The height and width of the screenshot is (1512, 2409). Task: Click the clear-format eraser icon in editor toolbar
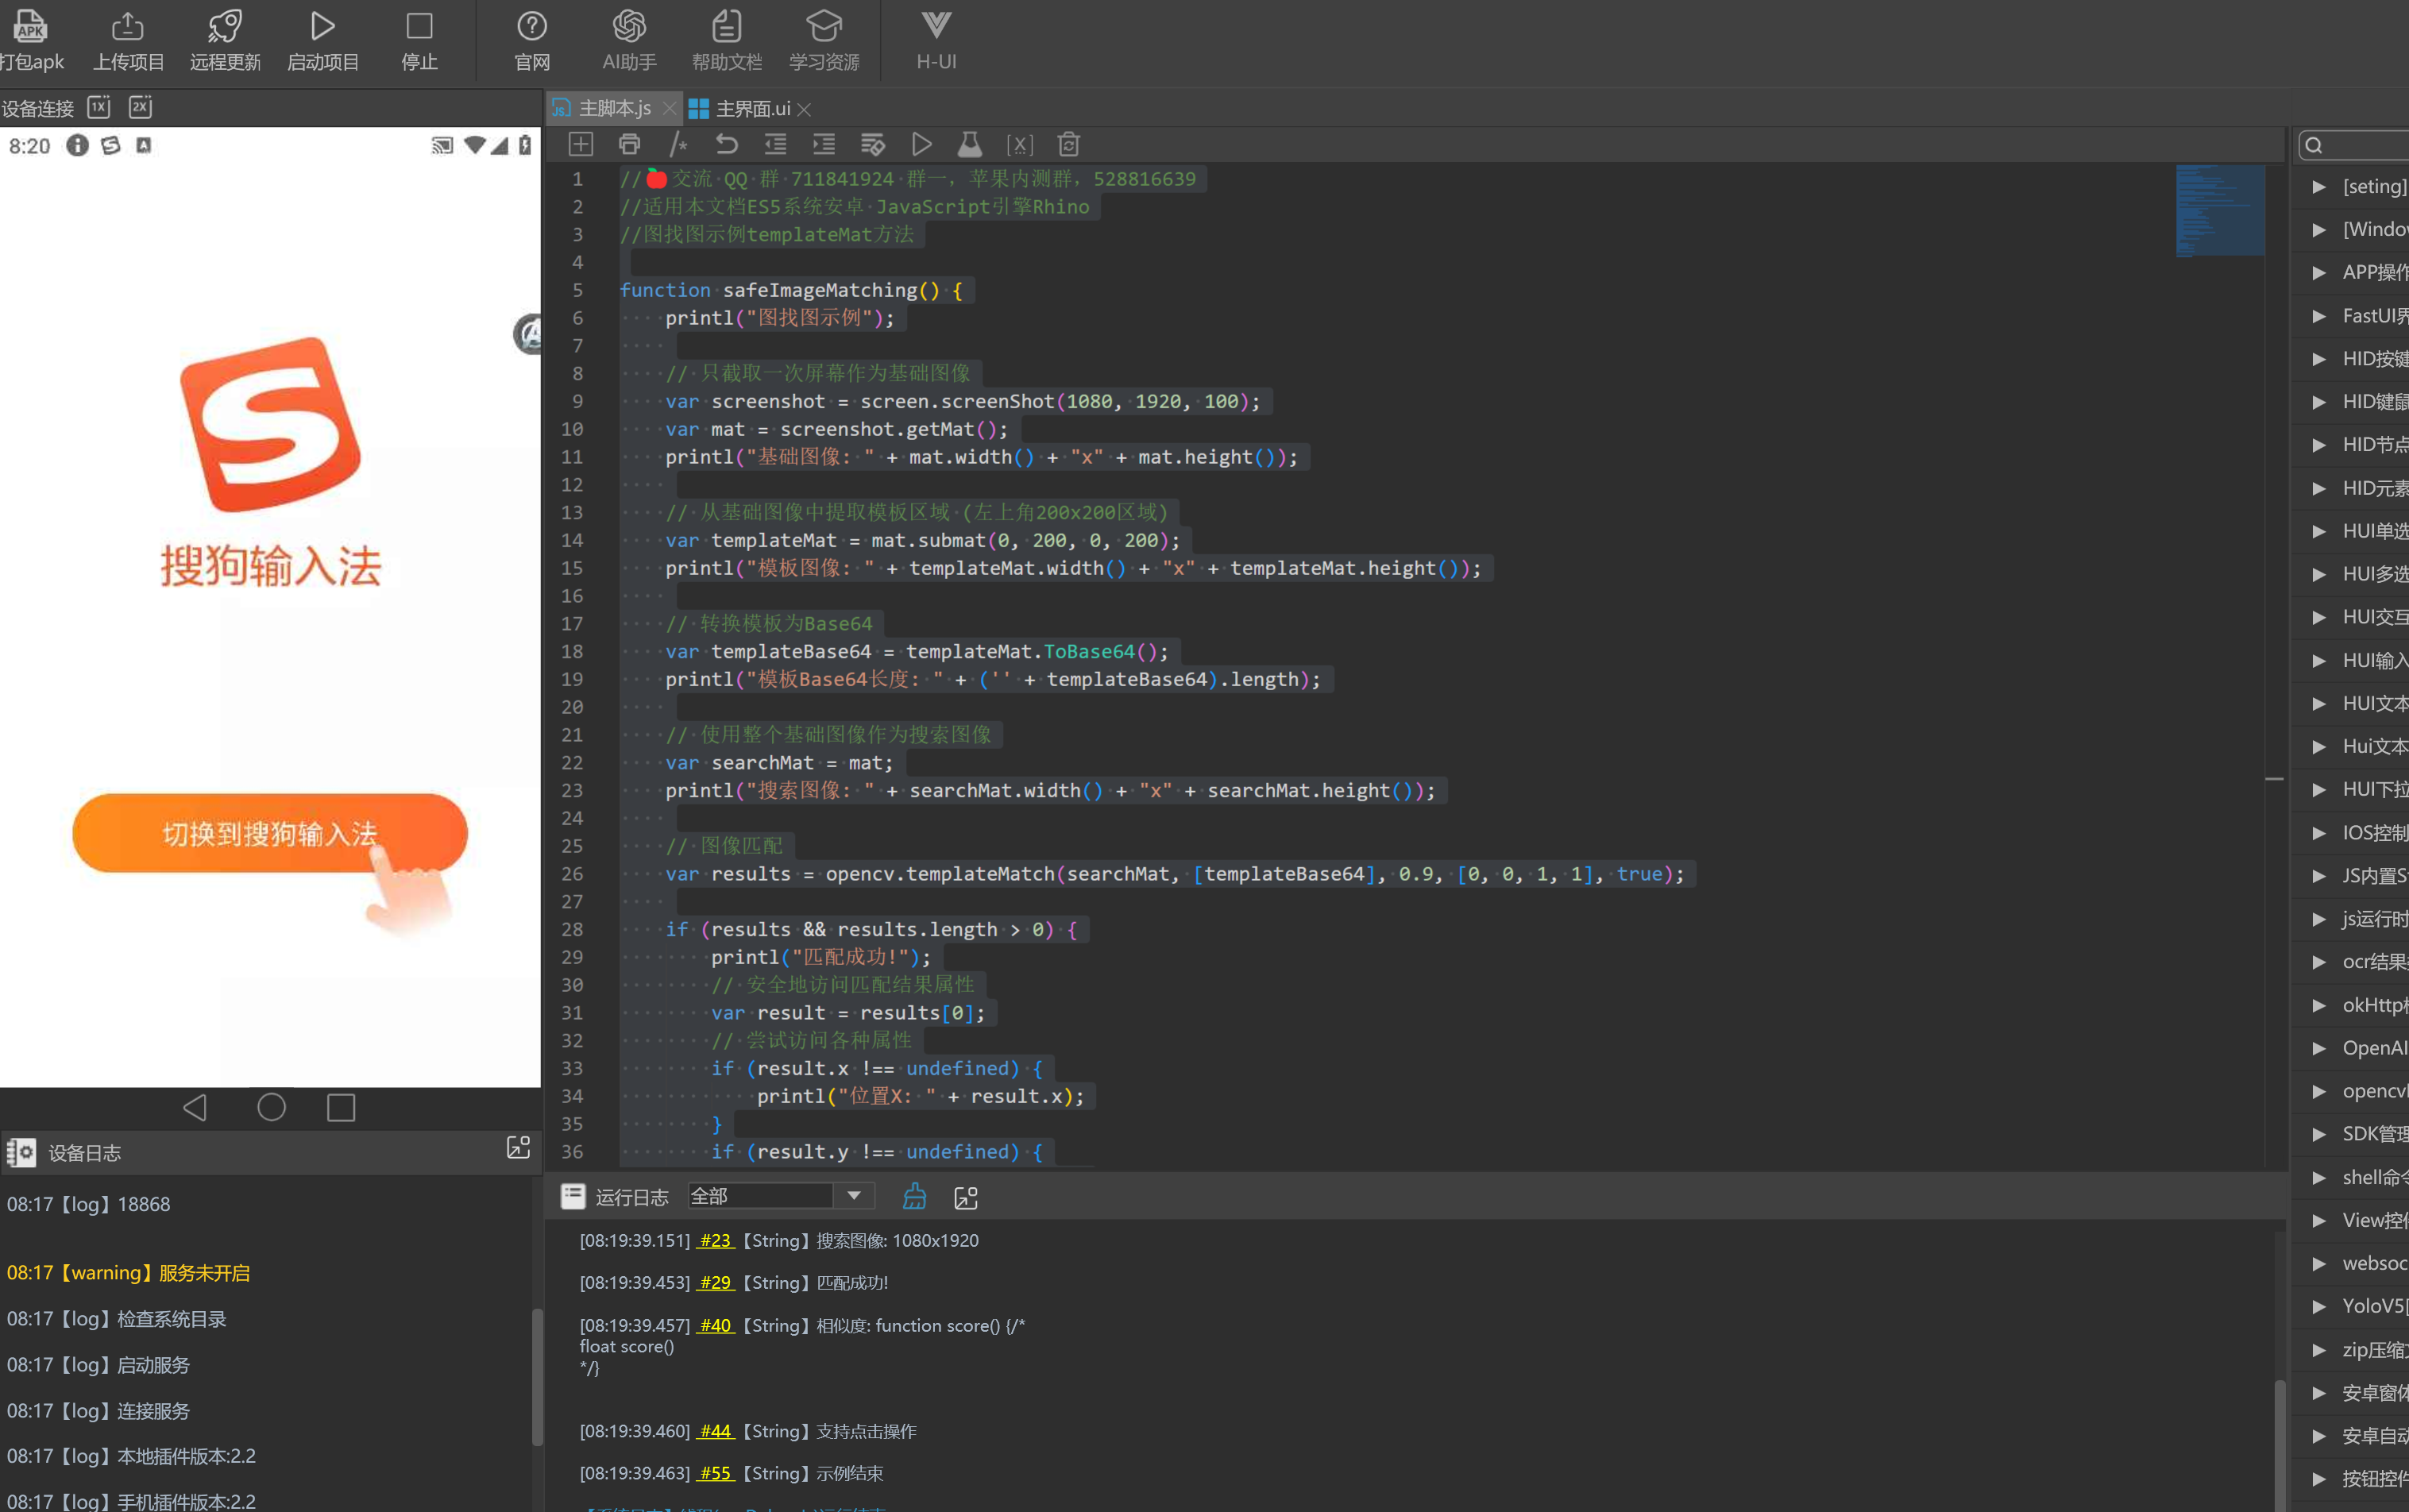click(x=872, y=145)
